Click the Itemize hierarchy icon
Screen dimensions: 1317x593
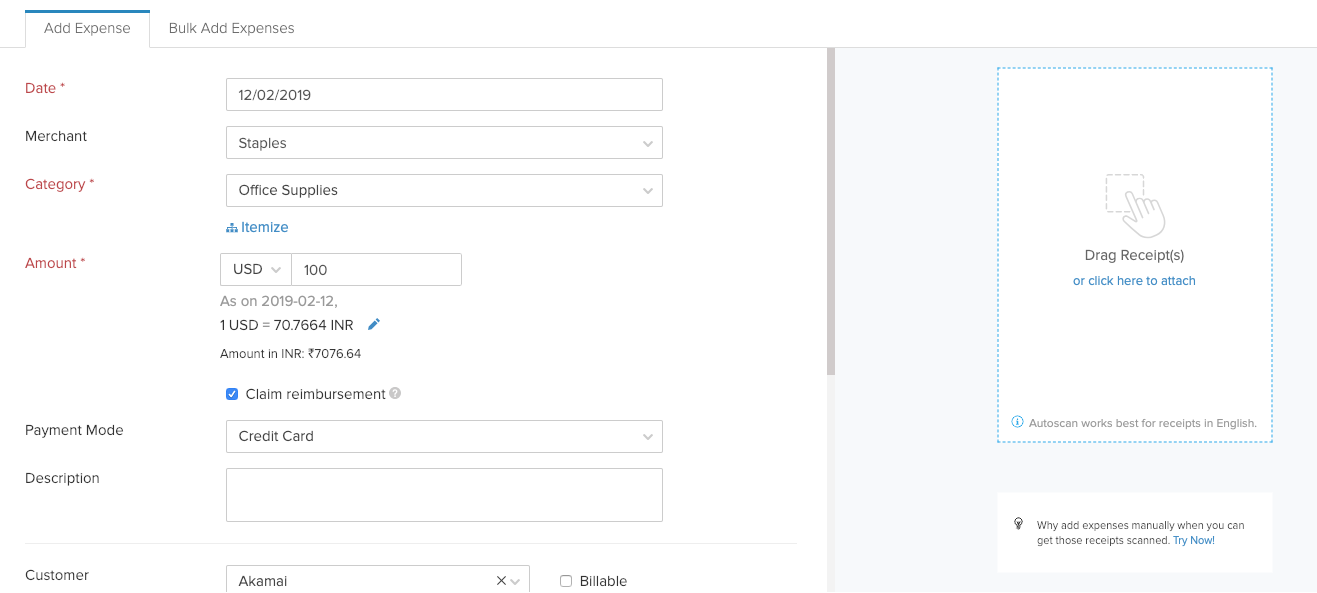[232, 228]
